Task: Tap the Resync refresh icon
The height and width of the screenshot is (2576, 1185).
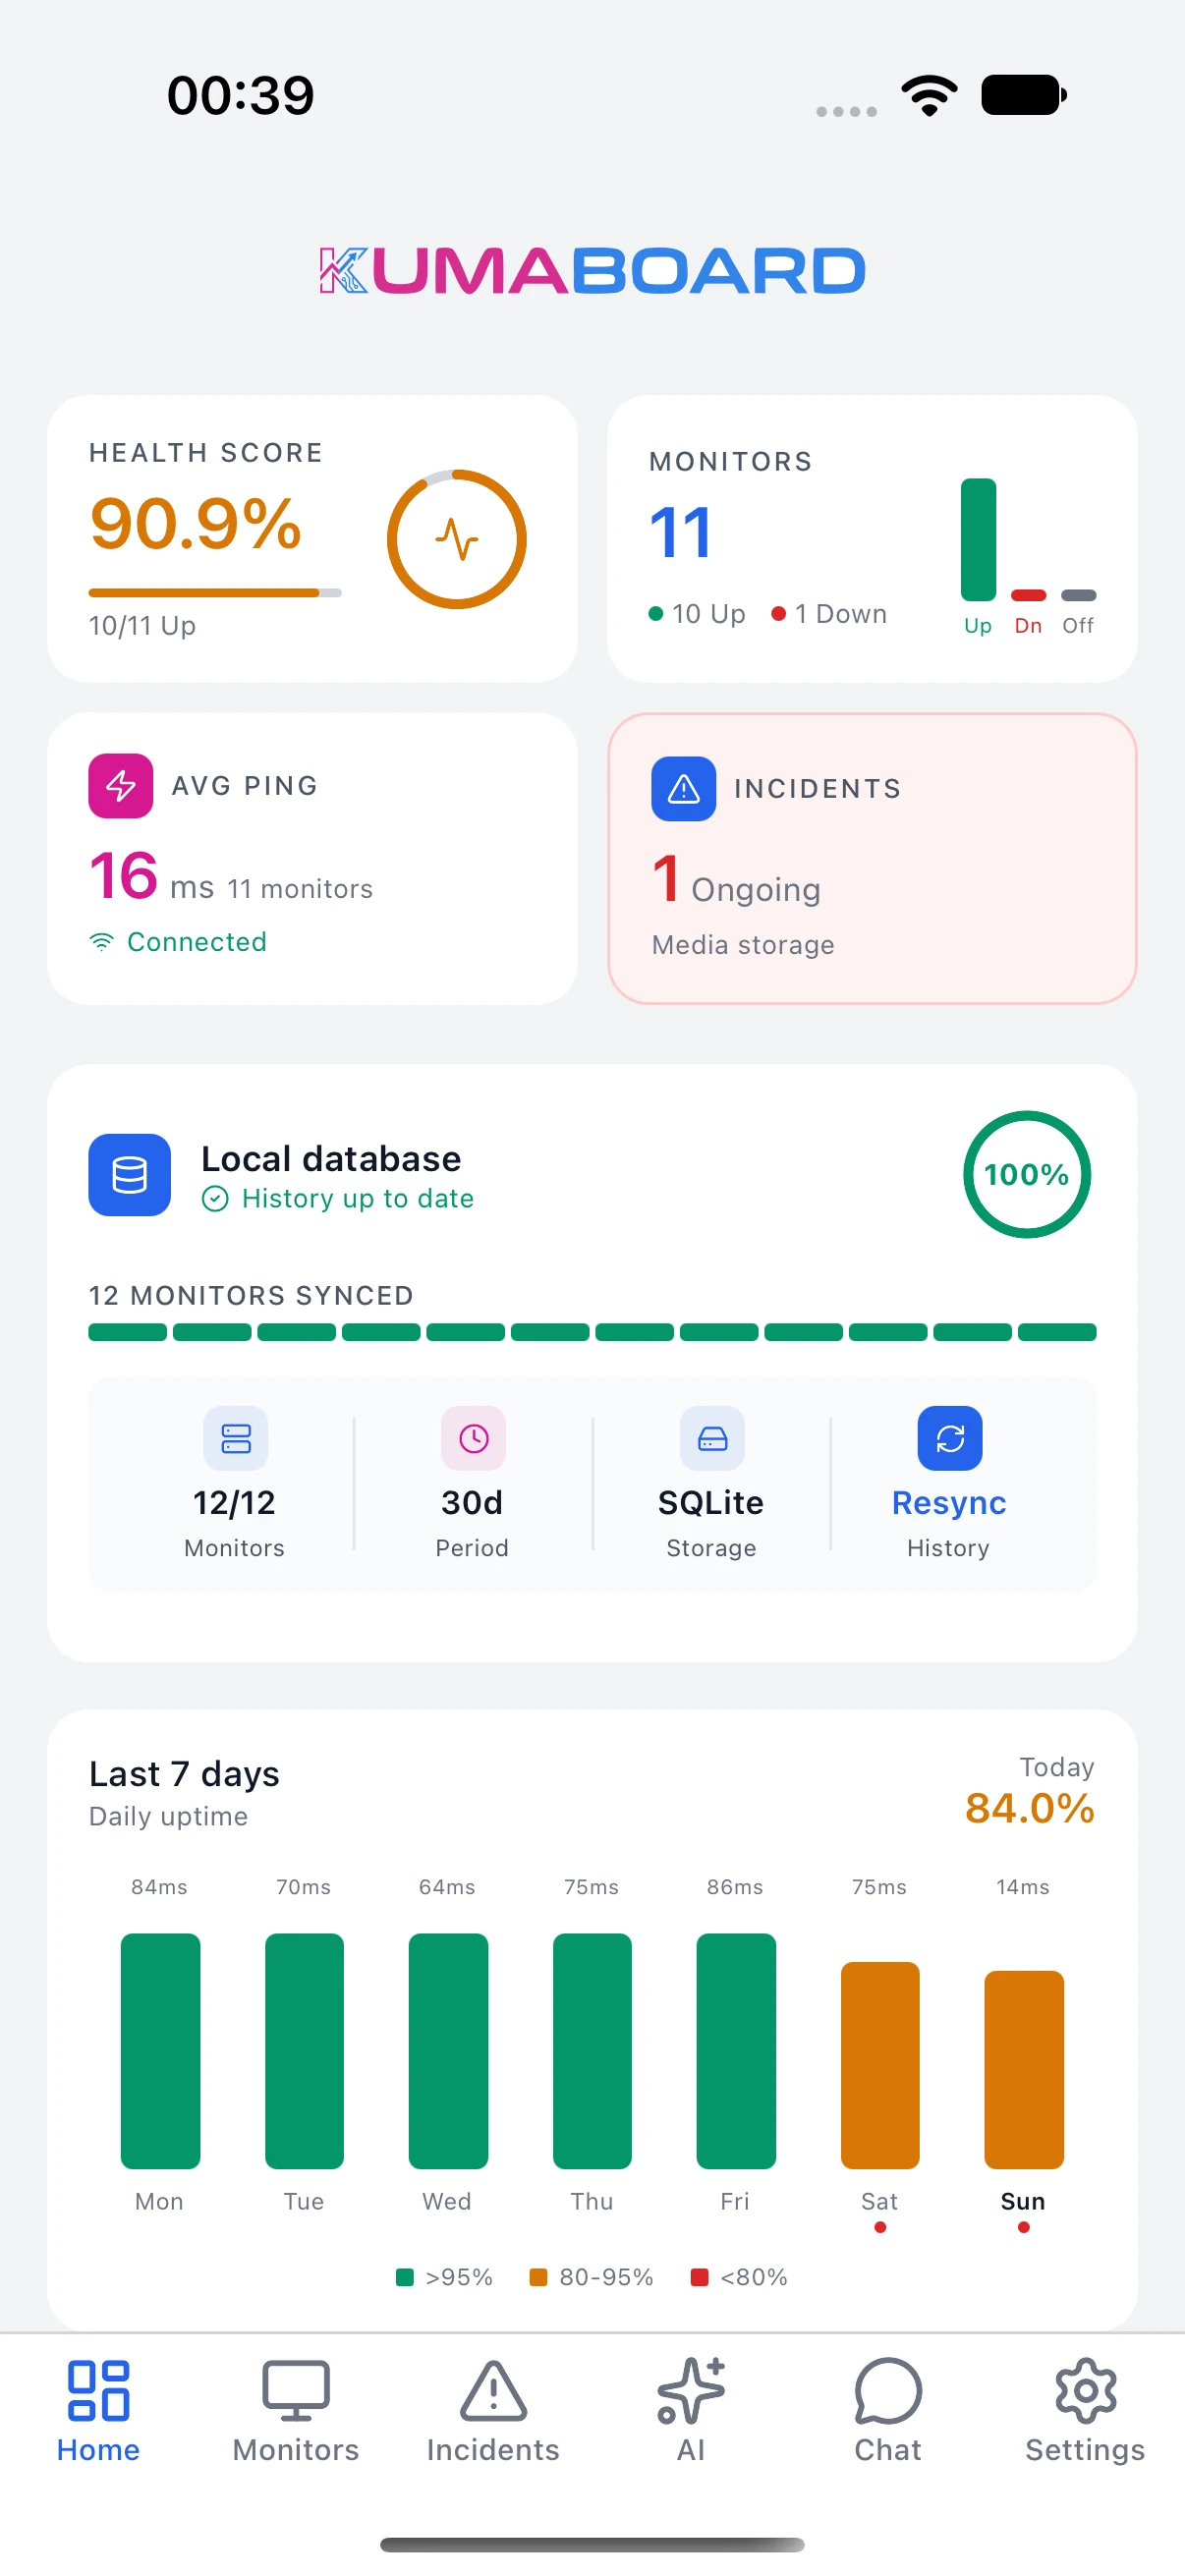Action: point(950,1438)
